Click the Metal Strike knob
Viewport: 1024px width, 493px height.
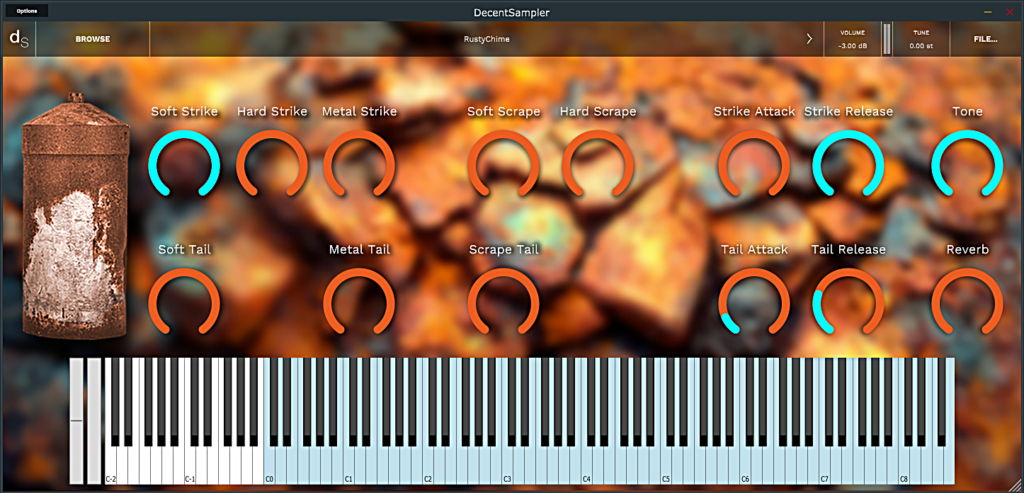(359, 165)
